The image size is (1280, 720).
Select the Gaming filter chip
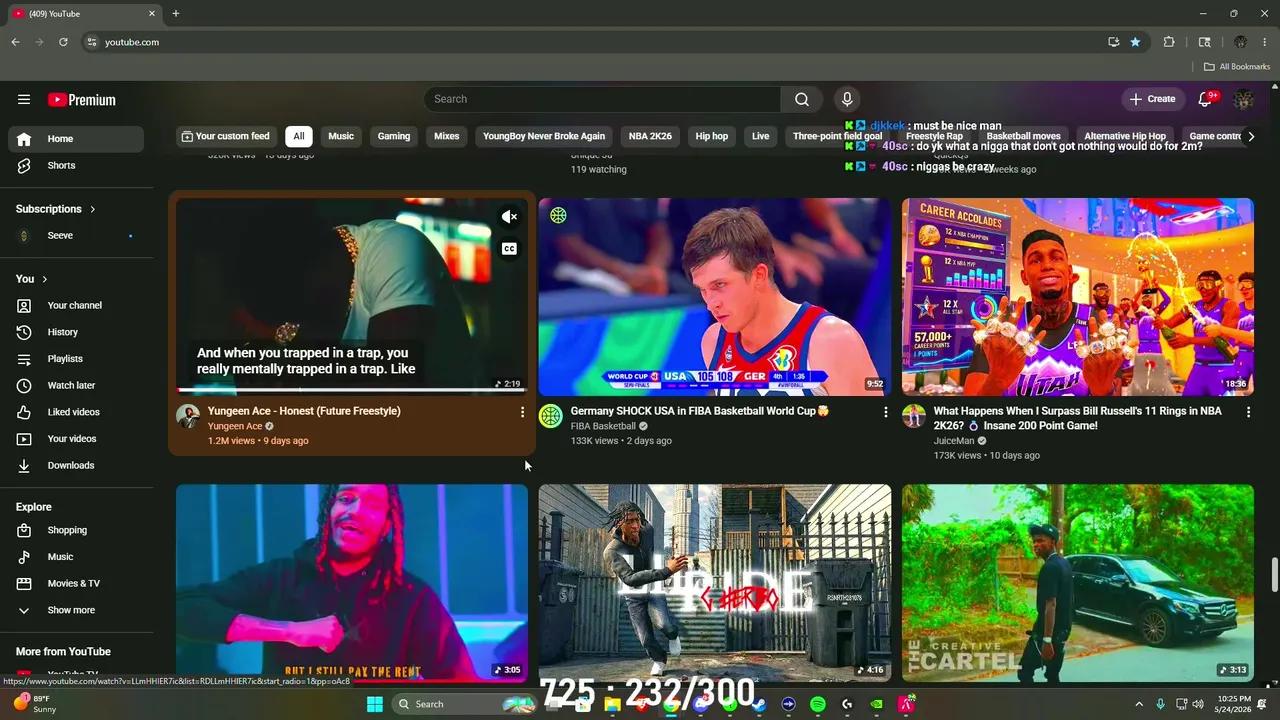(x=394, y=136)
